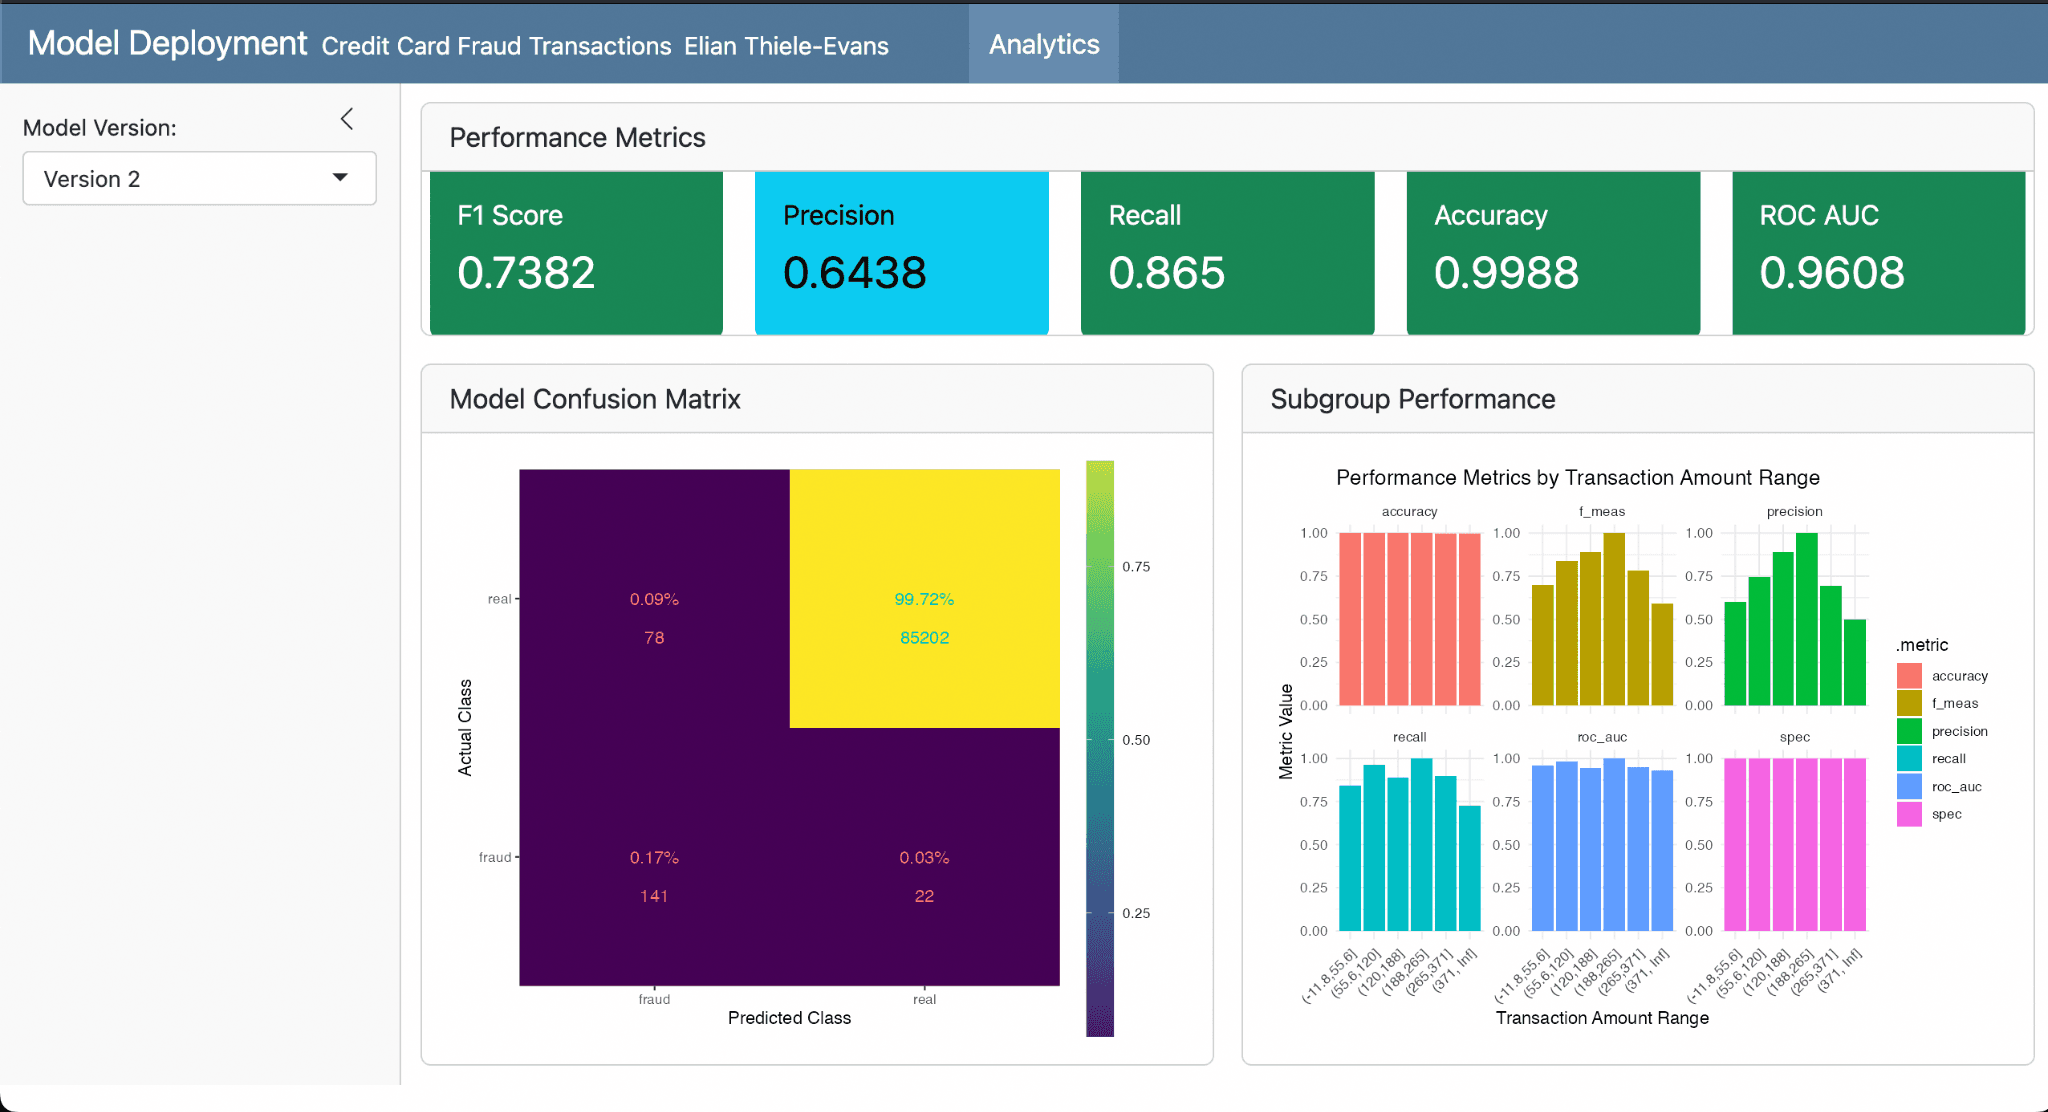Click the 0.03% fraud-predicted-real cell
The height and width of the screenshot is (1112, 2048).
click(x=924, y=857)
